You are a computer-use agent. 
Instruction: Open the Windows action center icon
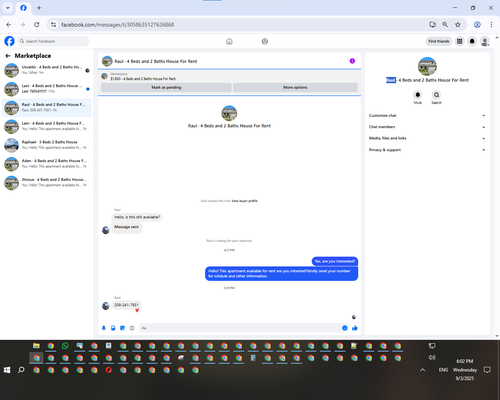(x=487, y=370)
